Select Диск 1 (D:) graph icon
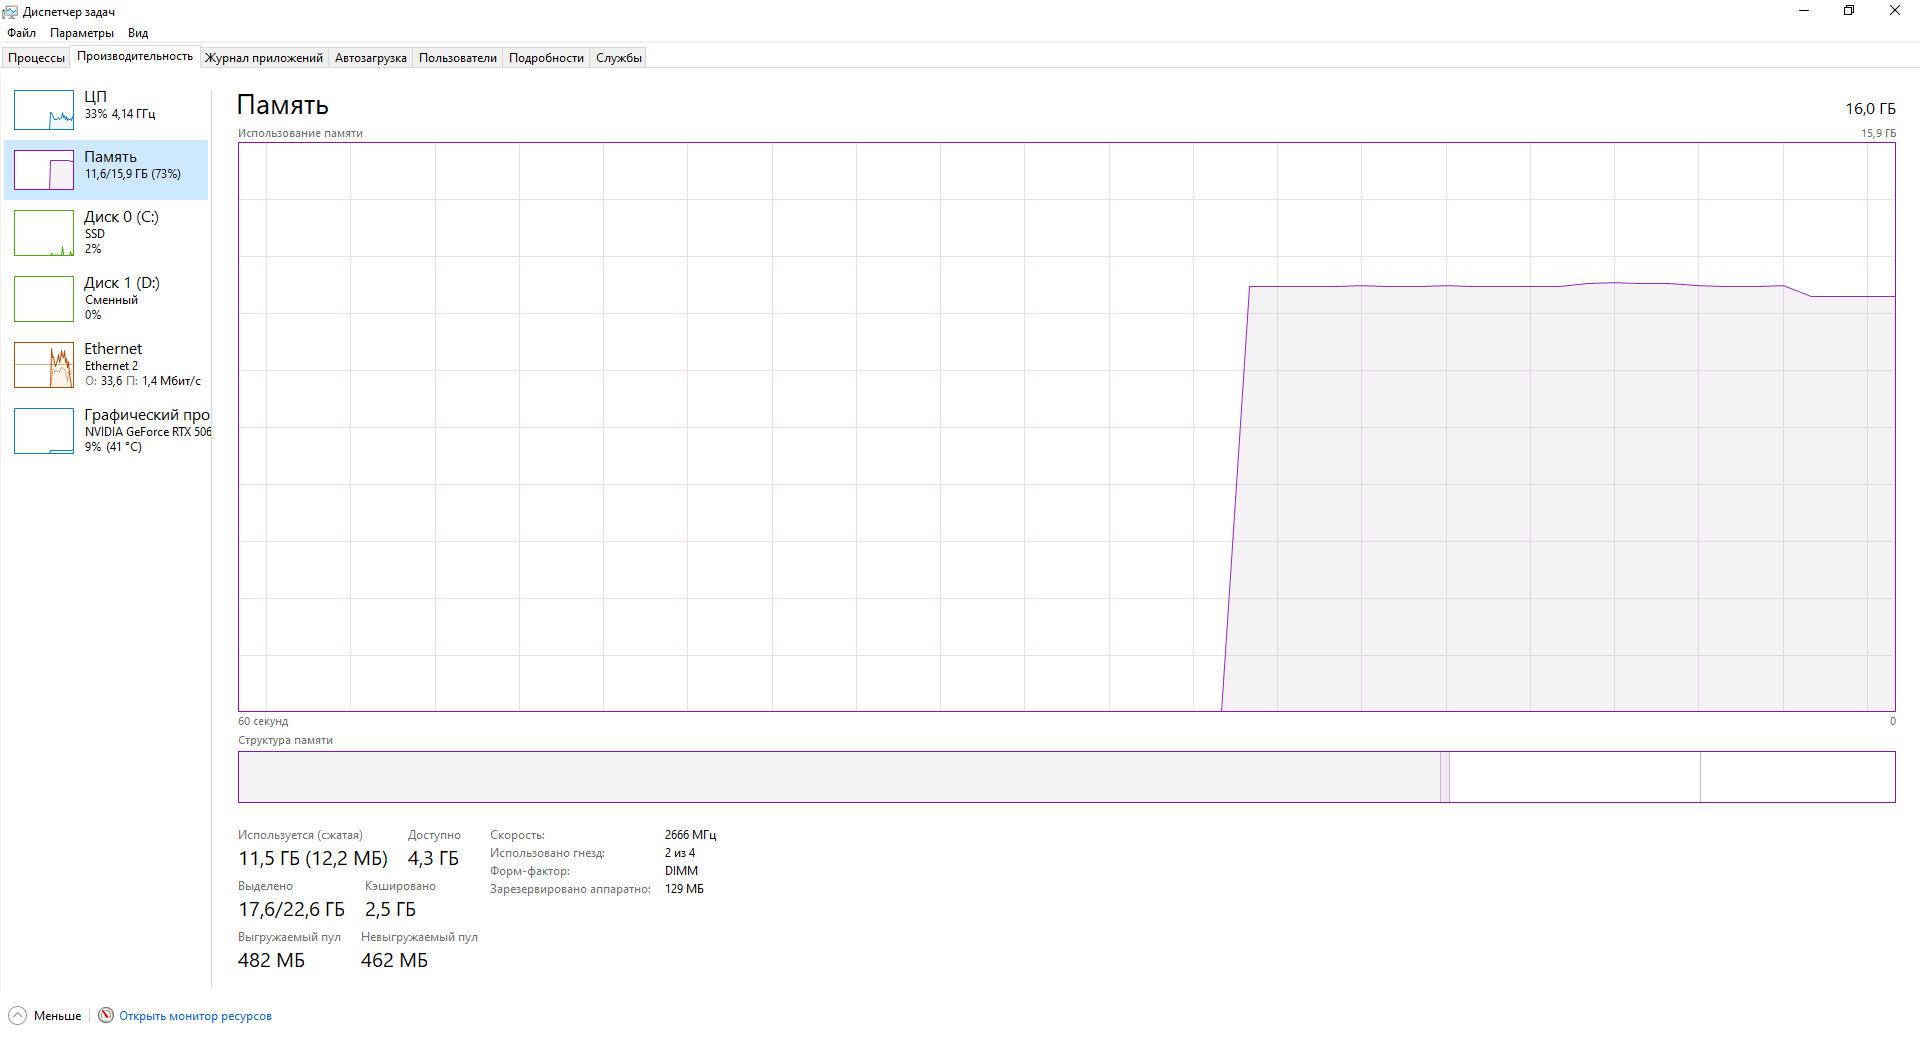The image size is (1920, 1040). pyautogui.click(x=44, y=299)
